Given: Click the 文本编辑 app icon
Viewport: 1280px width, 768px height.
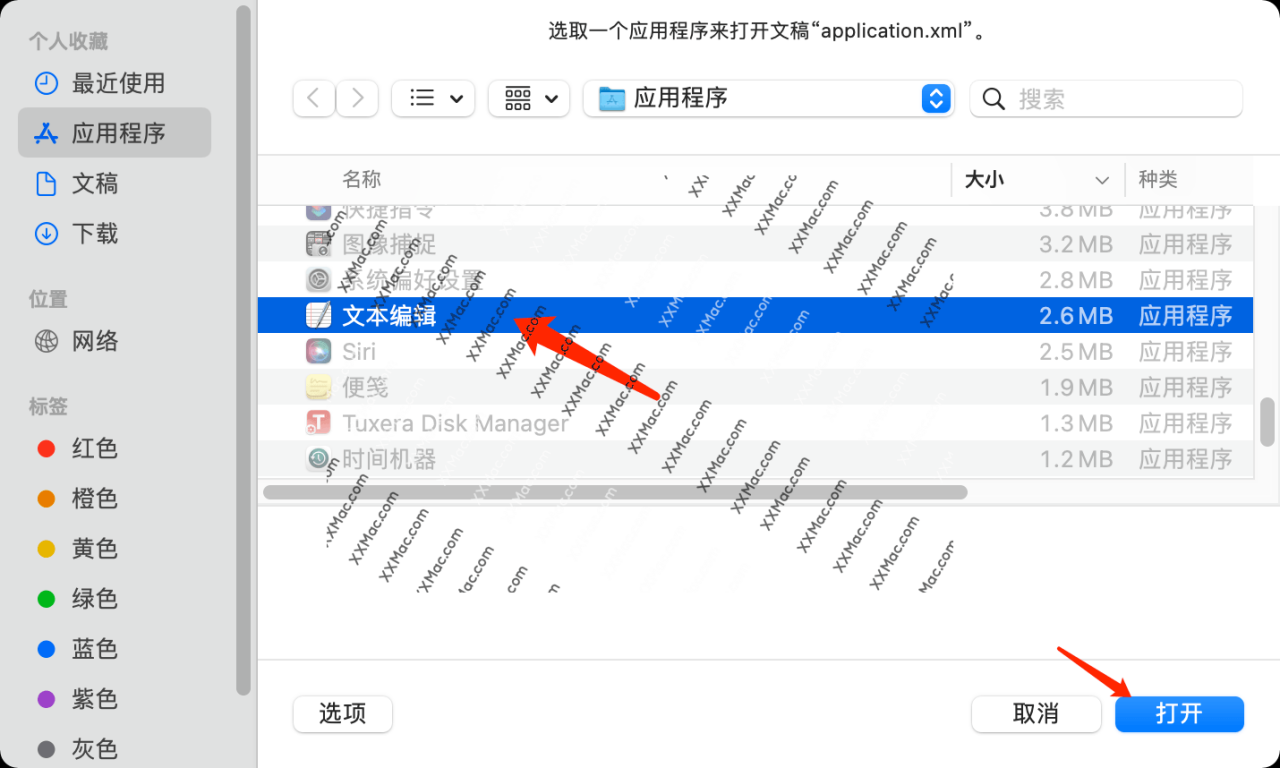Looking at the screenshot, I should (x=318, y=315).
